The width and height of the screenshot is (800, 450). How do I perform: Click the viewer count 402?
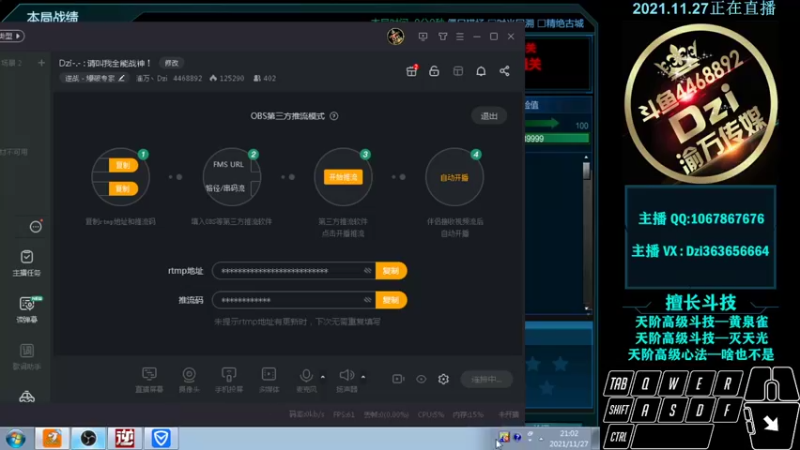point(265,78)
